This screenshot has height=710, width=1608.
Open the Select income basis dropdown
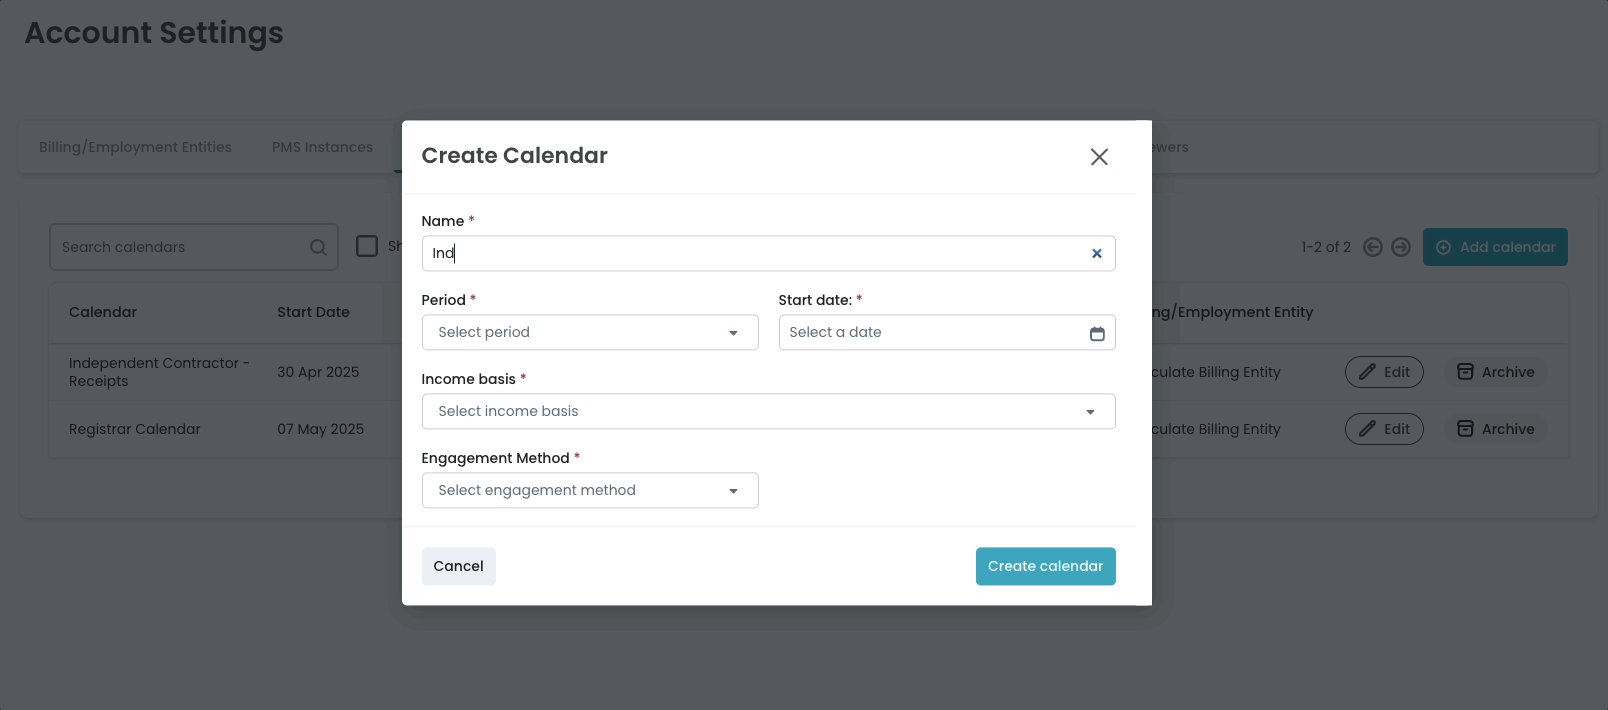(768, 411)
